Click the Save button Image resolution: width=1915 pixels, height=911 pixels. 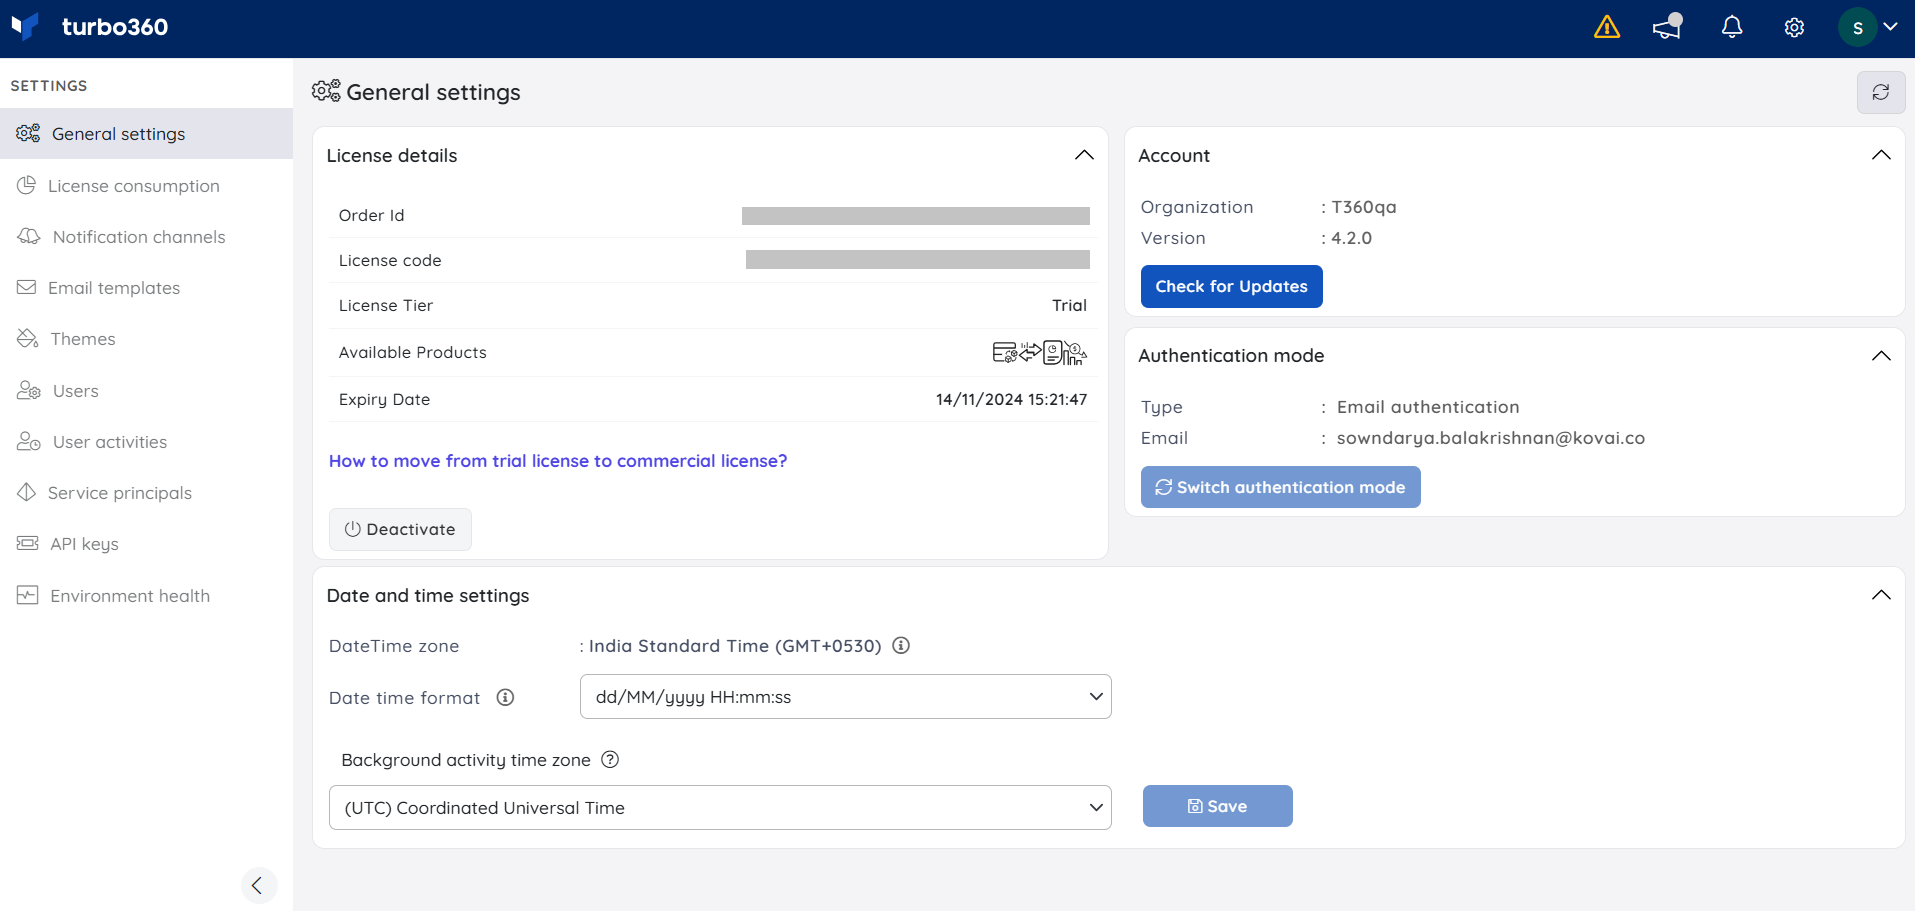point(1217,806)
